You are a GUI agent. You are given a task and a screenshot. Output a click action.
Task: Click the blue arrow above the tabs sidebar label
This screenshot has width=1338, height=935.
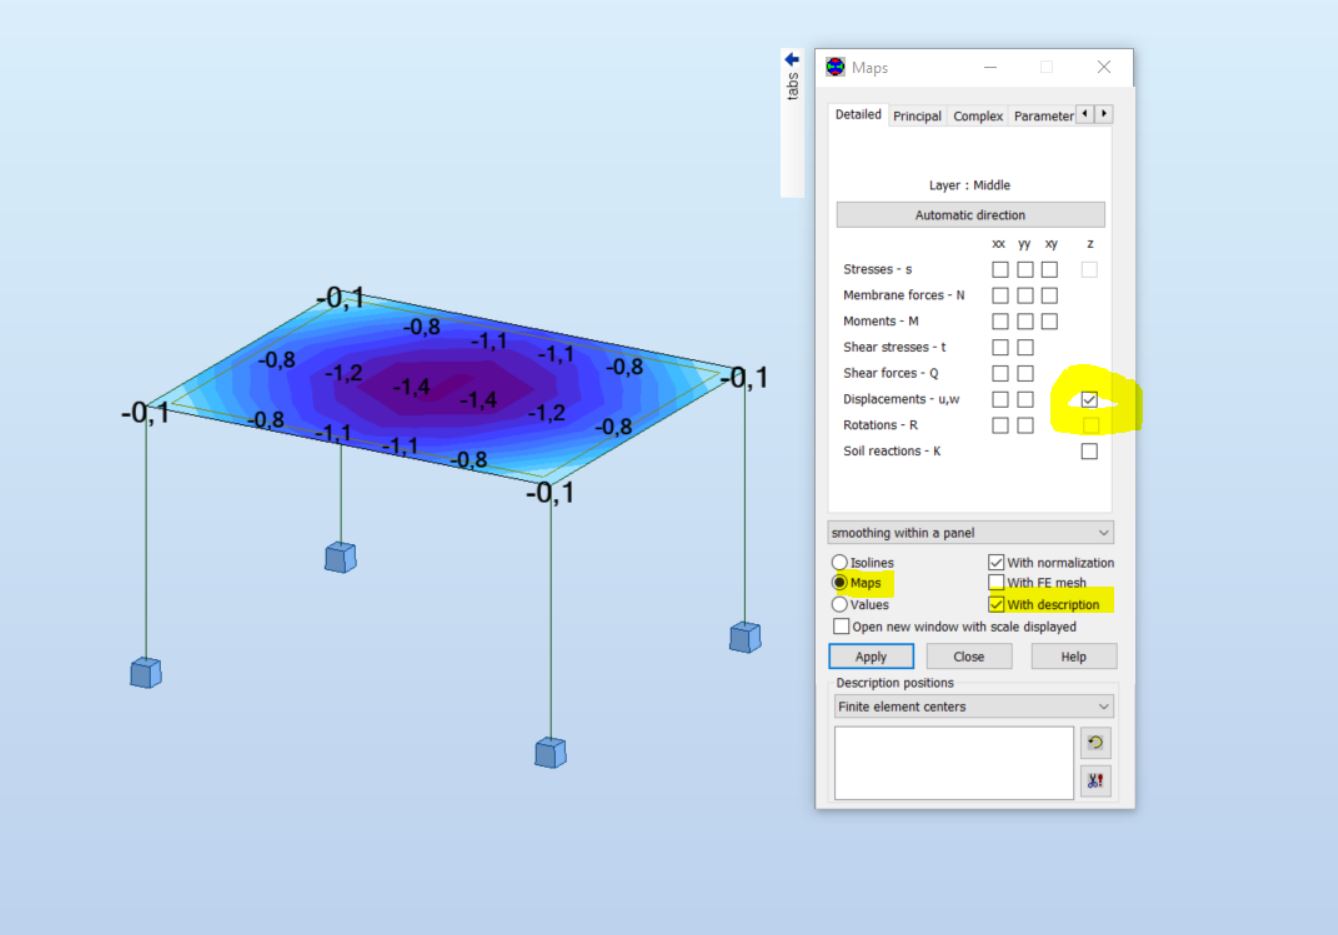791,62
